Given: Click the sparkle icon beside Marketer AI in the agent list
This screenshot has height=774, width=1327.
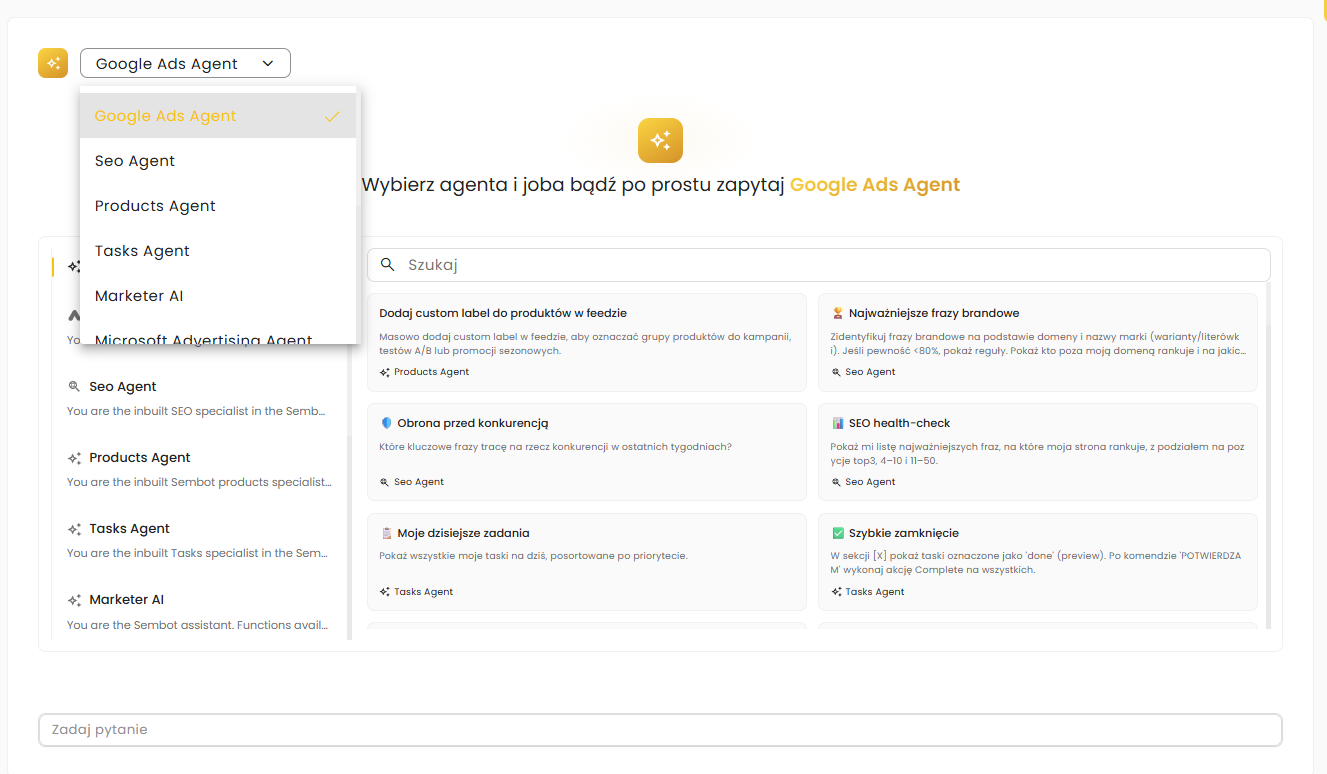Looking at the screenshot, I should coord(74,600).
